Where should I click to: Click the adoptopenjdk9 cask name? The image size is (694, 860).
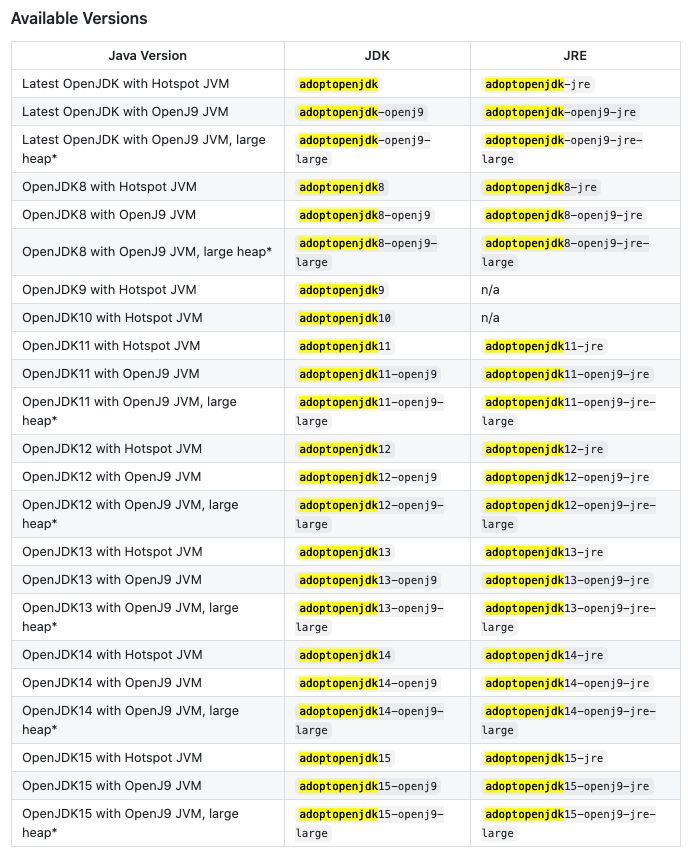342,291
